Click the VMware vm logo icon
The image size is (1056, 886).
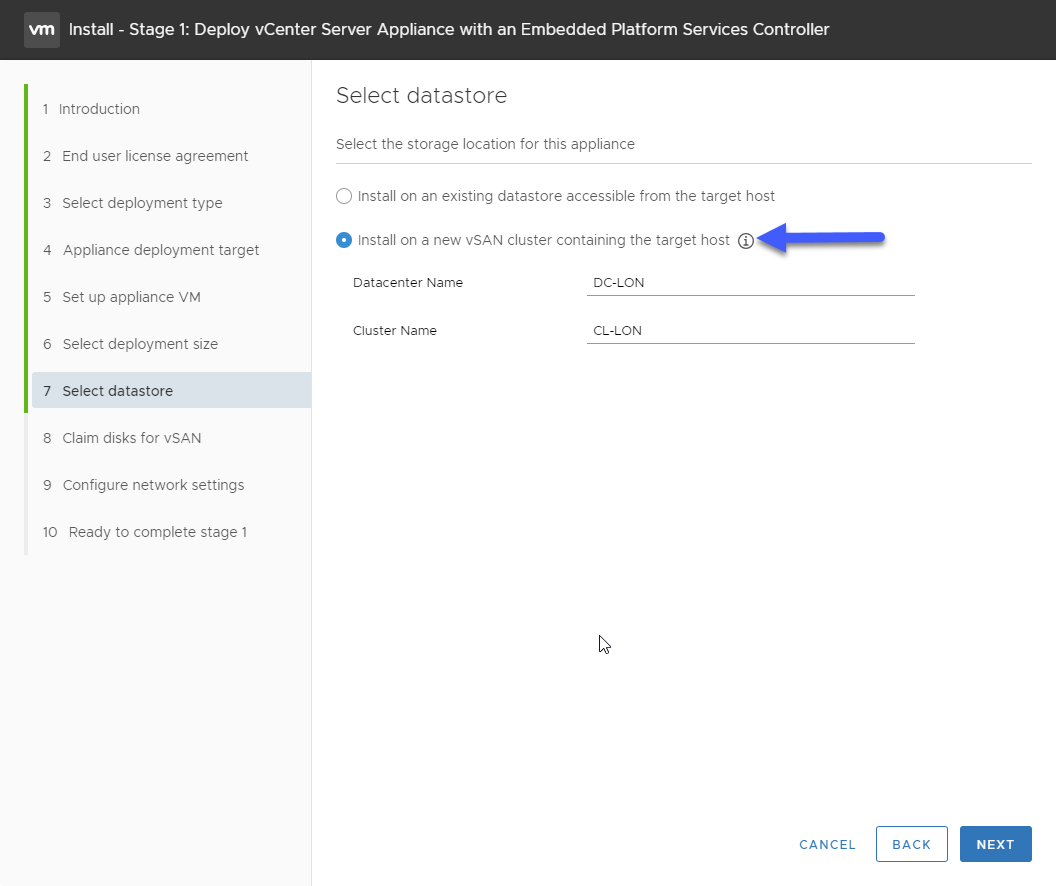tap(42, 30)
